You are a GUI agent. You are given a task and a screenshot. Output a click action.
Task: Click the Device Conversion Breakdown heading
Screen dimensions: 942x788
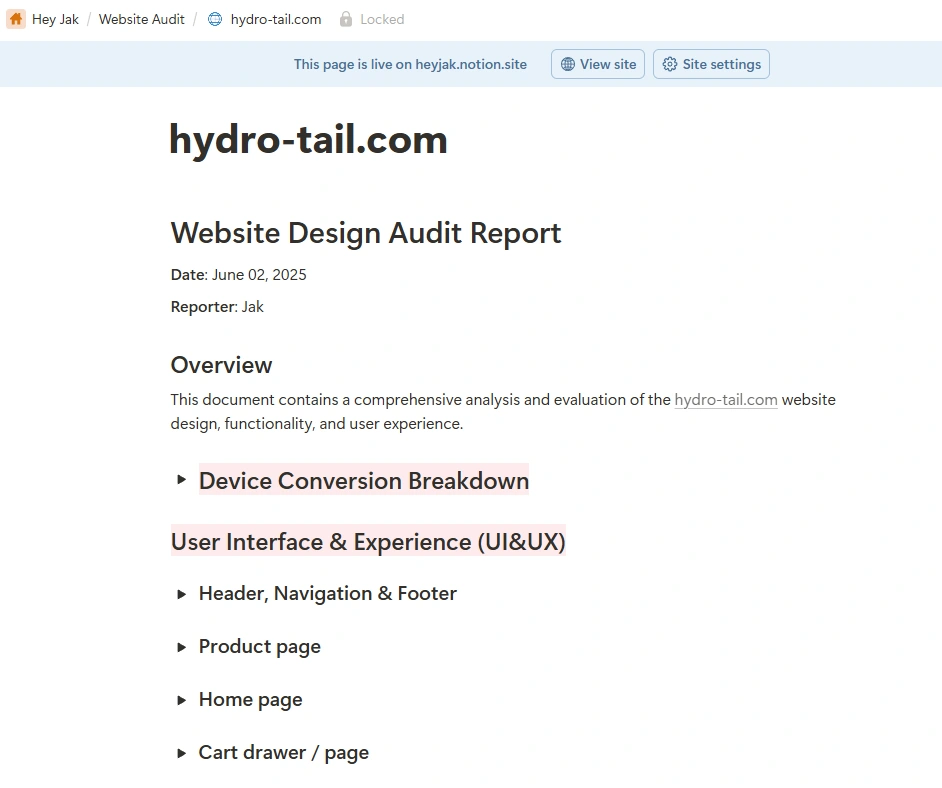(364, 480)
